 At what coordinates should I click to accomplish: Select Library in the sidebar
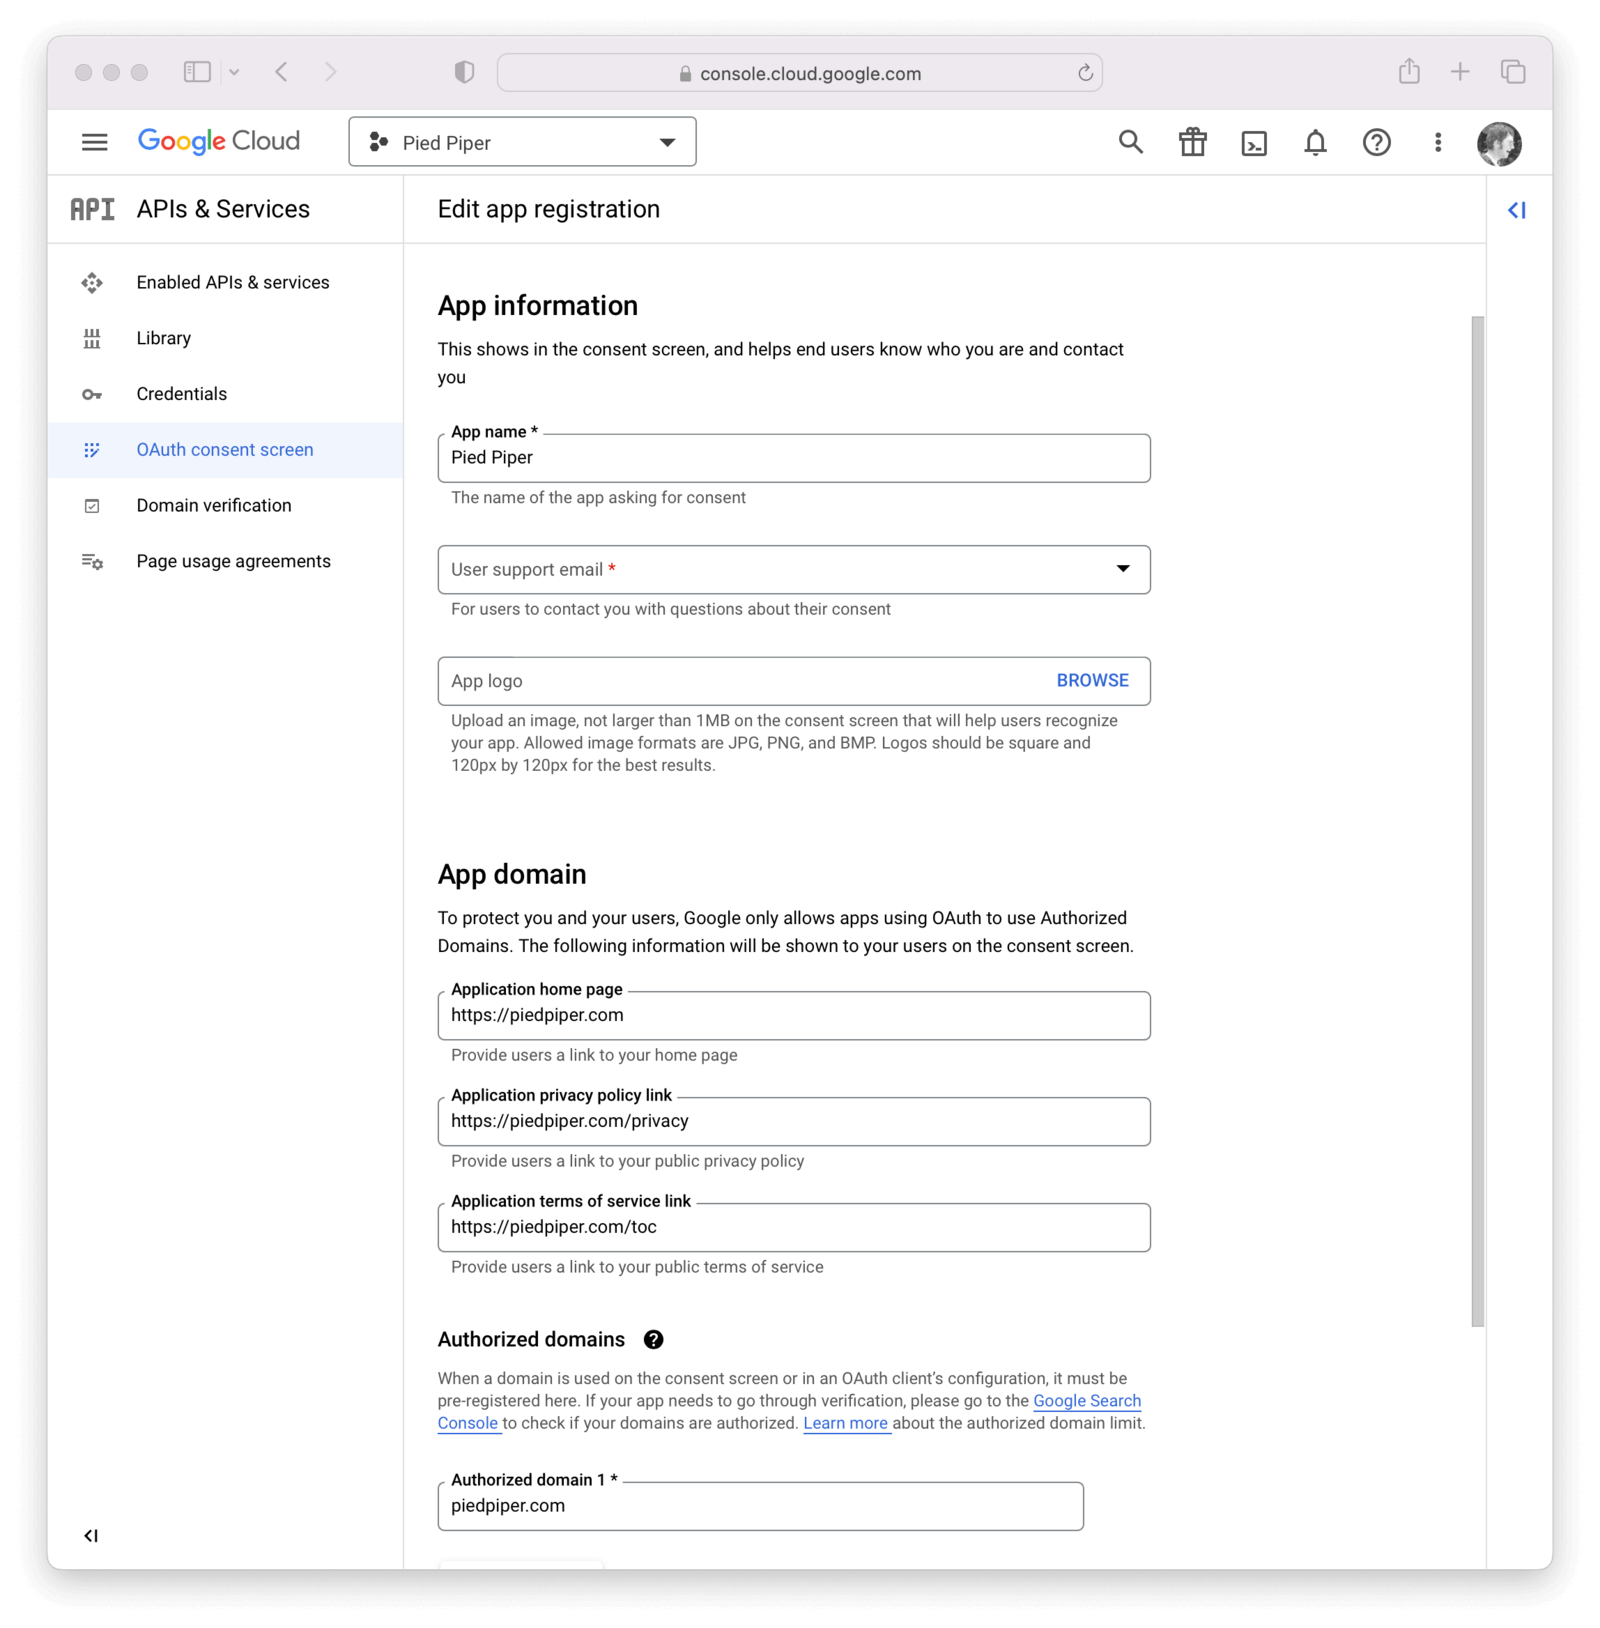(163, 338)
